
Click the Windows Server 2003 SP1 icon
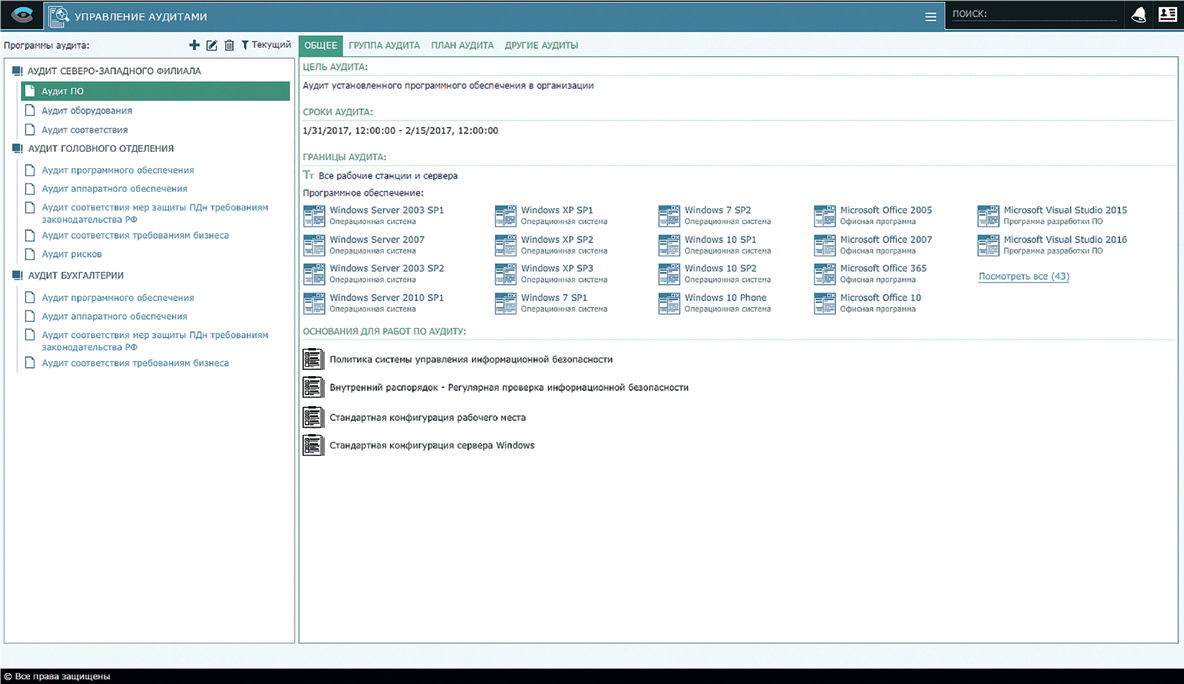coord(314,215)
